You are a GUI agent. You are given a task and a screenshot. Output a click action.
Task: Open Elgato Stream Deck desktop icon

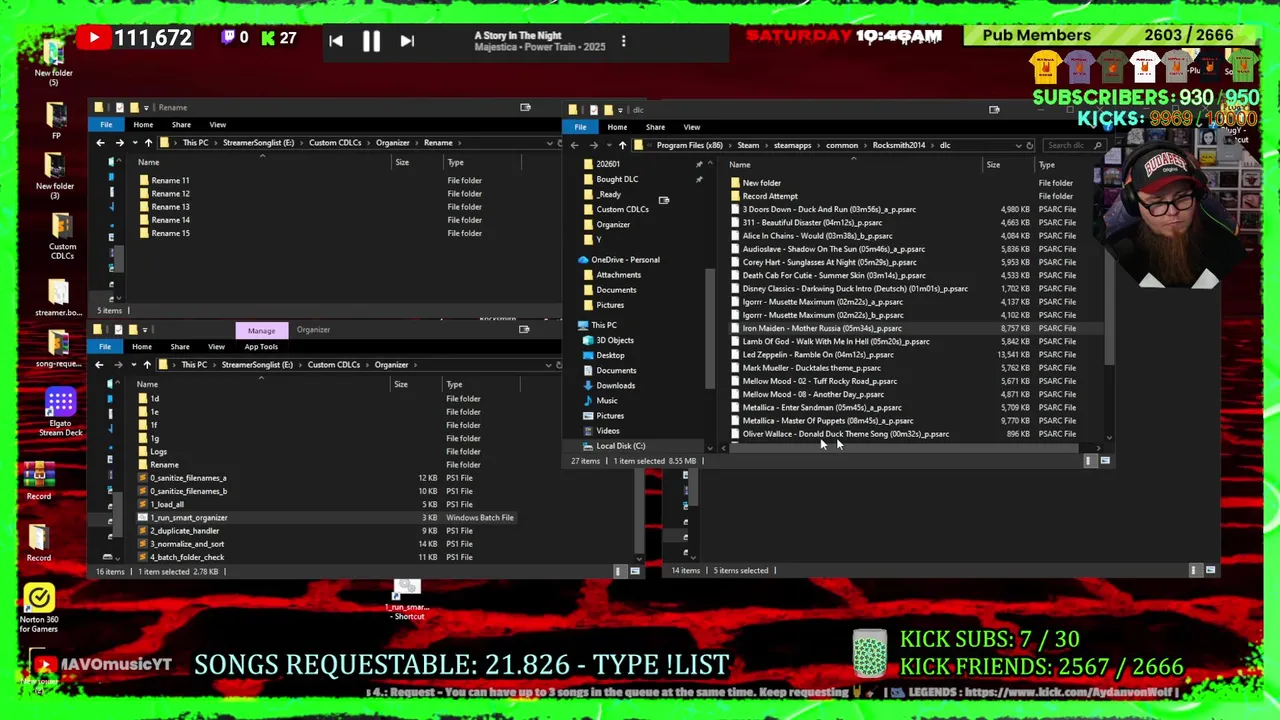click(x=60, y=412)
